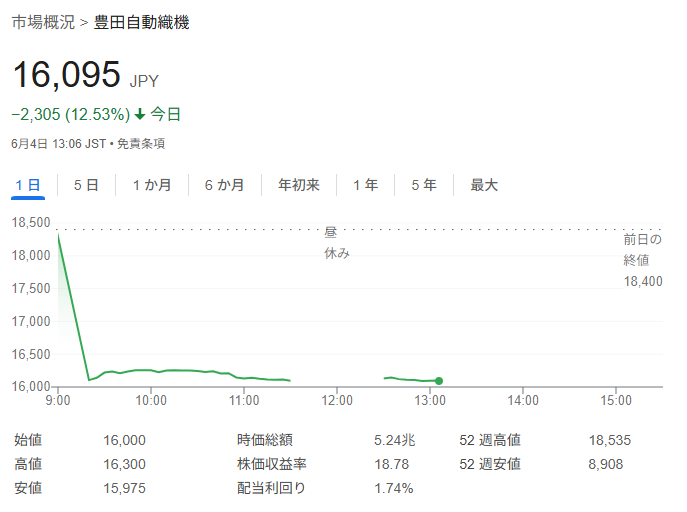Click the 6月4日 13:06 JST timestamp
687x512 pixels.
click(59, 144)
